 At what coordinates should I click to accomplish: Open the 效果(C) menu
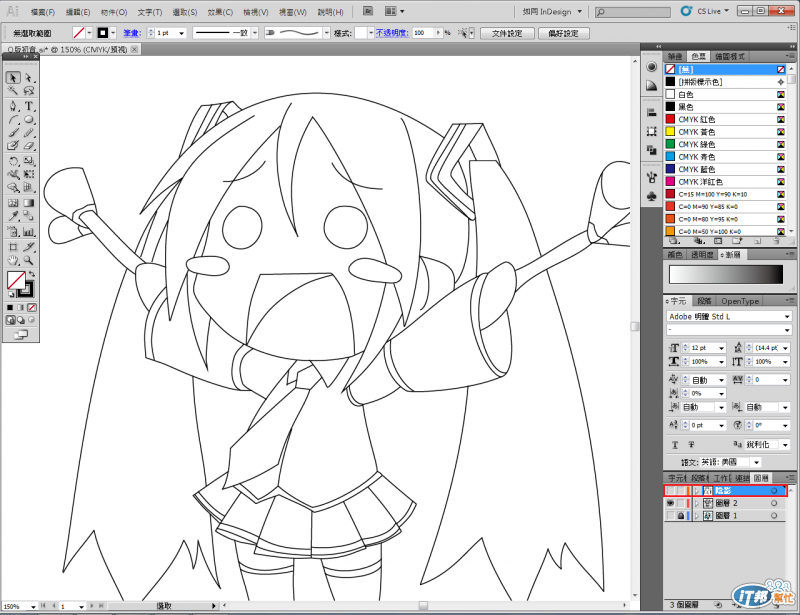(220, 12)
